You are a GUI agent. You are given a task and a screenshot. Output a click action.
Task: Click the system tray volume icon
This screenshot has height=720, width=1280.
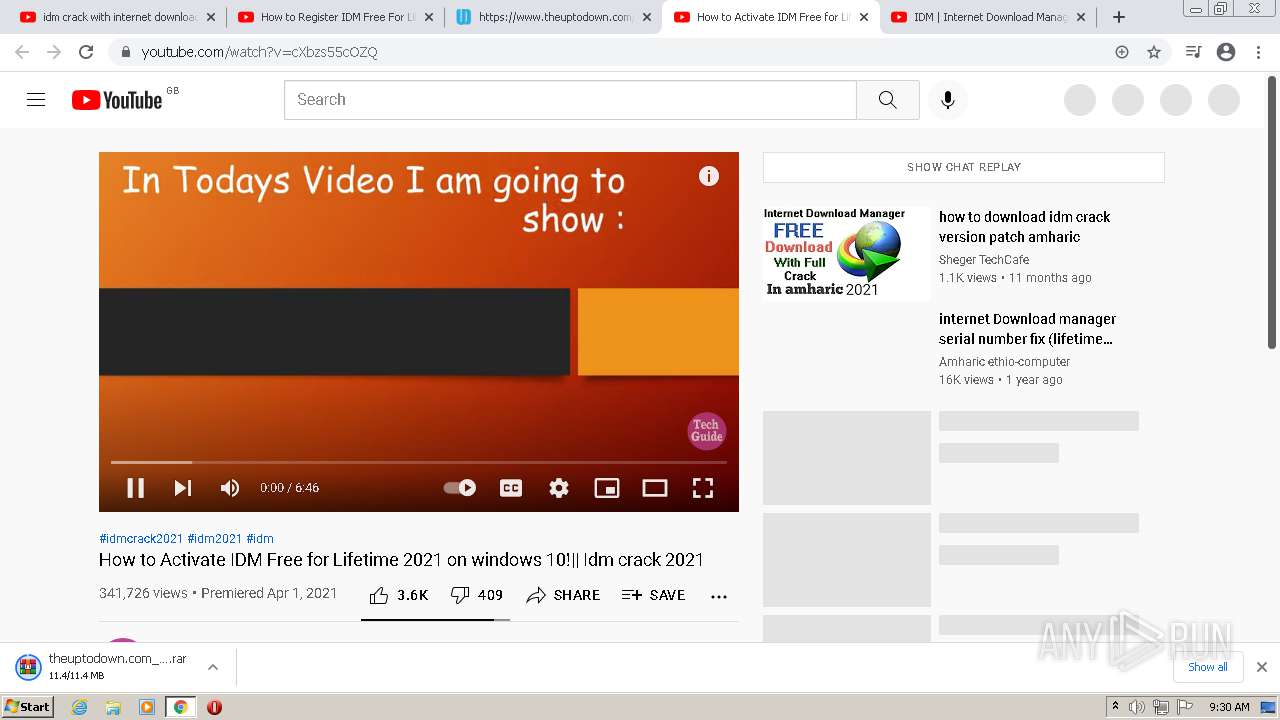coord(1137,707)
